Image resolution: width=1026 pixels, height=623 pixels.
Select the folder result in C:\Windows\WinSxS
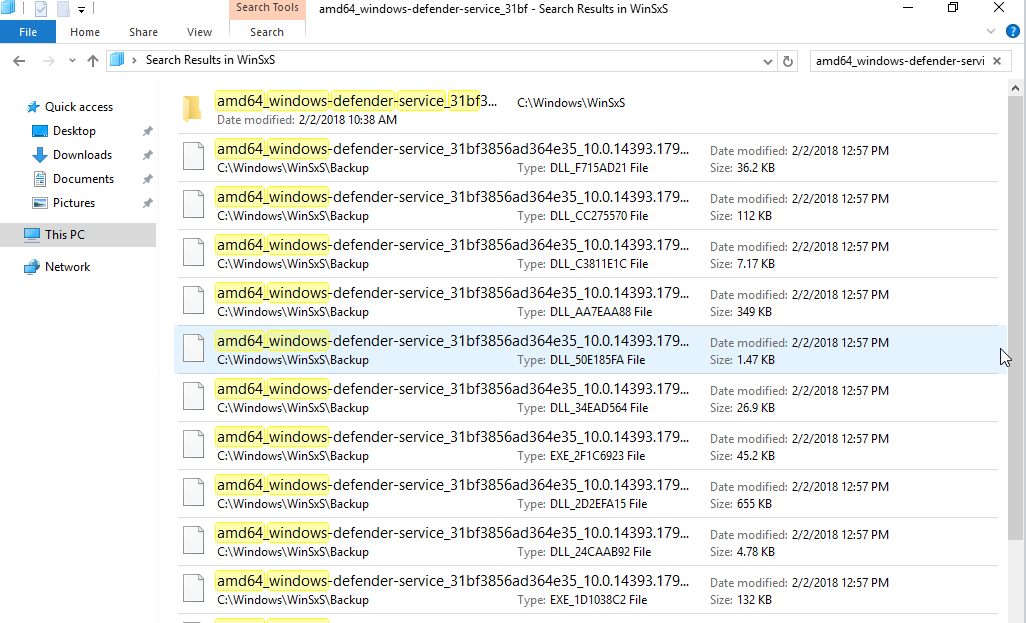point(588,109)
